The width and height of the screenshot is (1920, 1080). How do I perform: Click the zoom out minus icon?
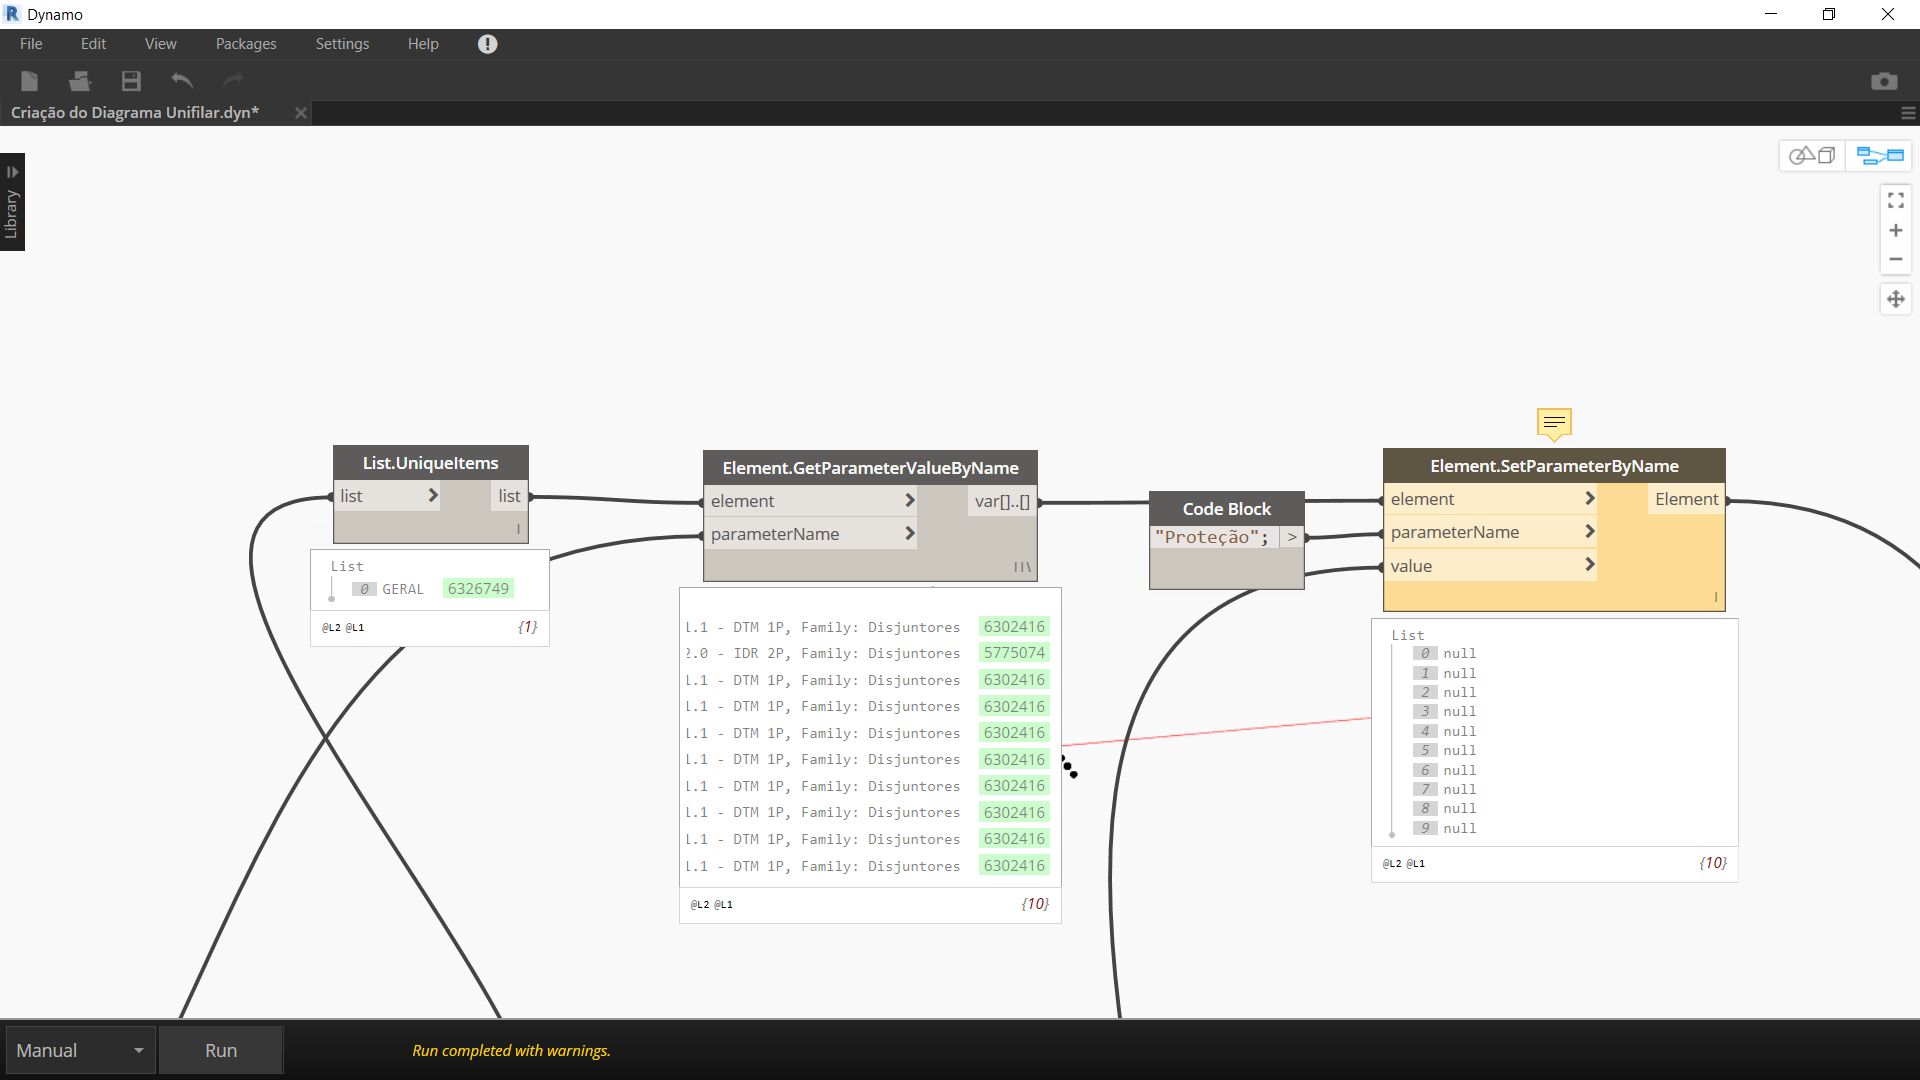click(x=1895, y=259)
